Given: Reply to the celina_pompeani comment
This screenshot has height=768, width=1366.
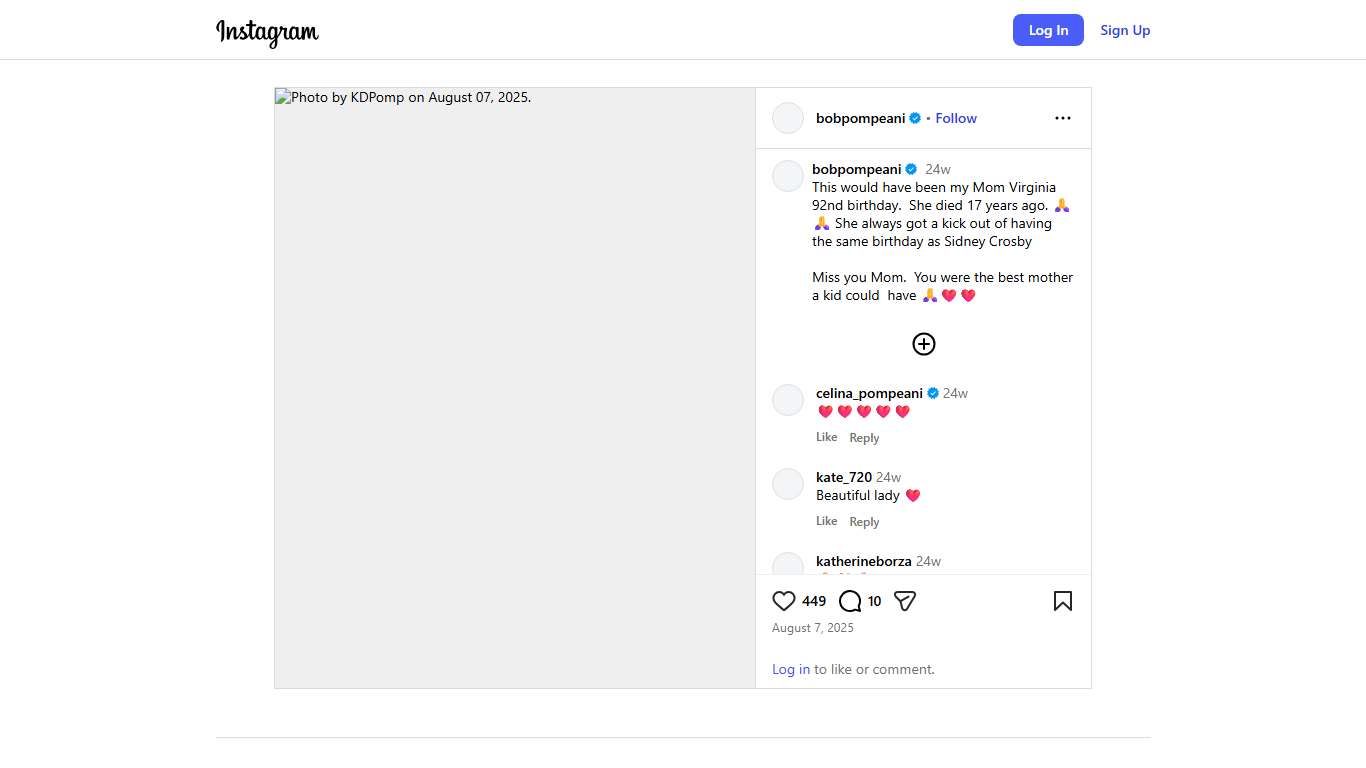Looking at the screenshot, I should [864, 438].
